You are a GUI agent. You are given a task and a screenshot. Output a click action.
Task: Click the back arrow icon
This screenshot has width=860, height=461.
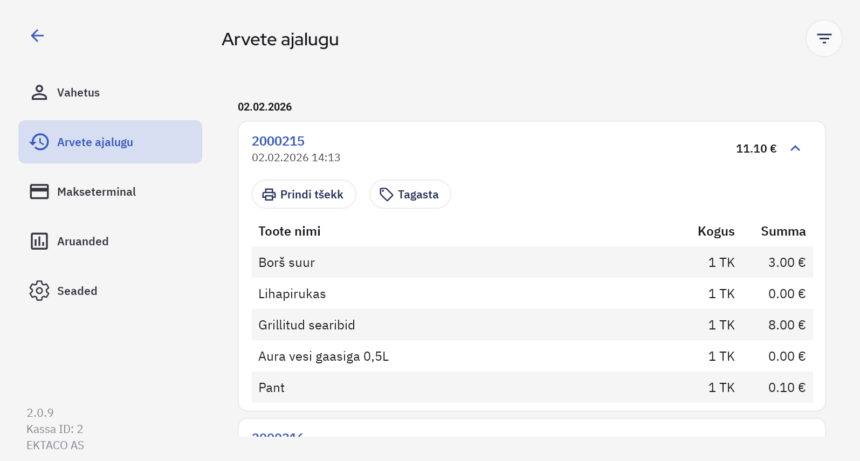[37, 36]
